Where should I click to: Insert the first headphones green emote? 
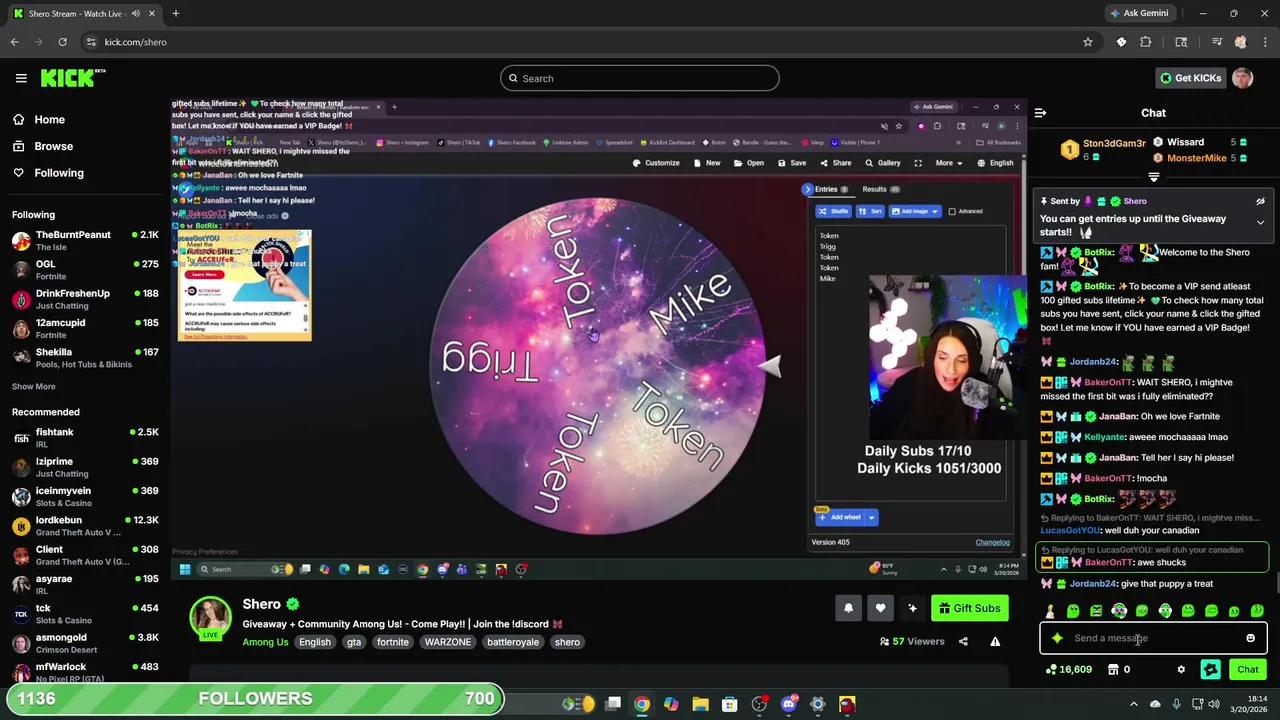1119,610
